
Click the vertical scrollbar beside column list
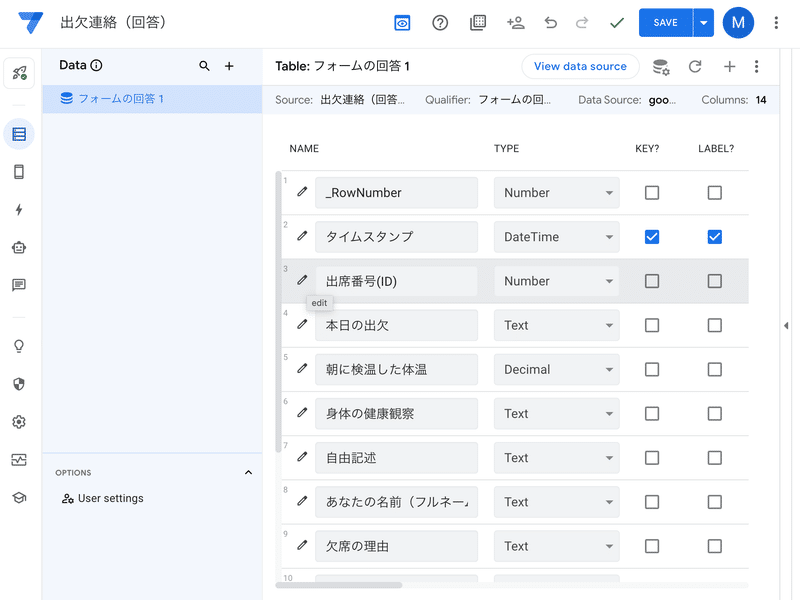pos(279,312)
